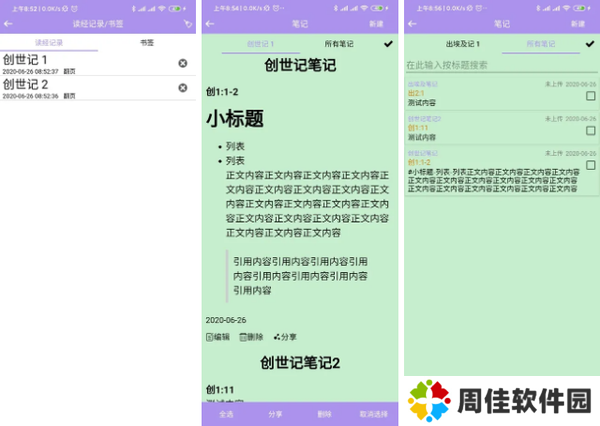The image size is (600, 426).
Task: Check the 创世记笔记2 note checkbox
Action: point(591,131)
